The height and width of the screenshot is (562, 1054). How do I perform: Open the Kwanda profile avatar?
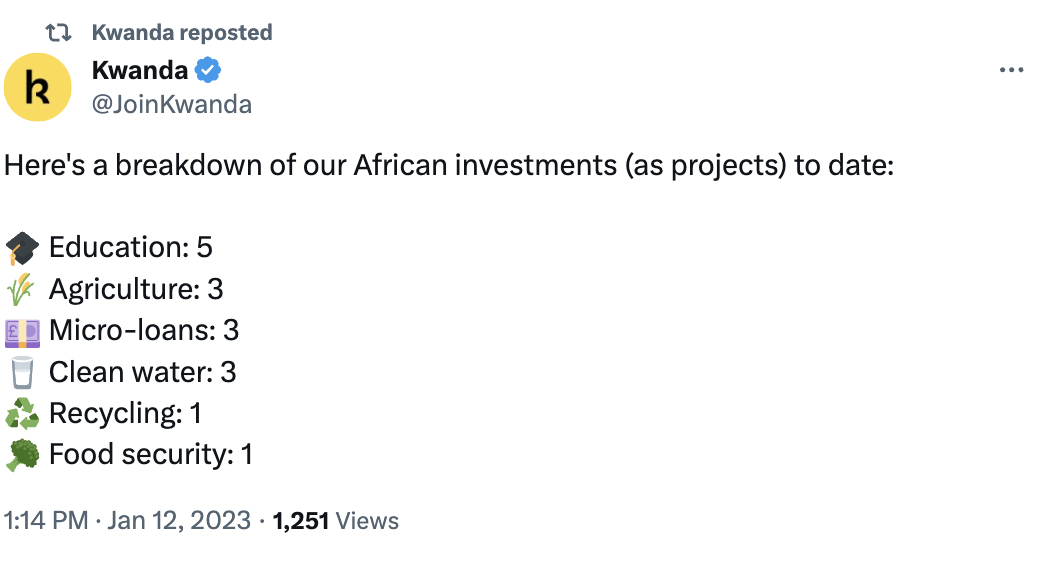pyautogui.click(x=38, y=87)
